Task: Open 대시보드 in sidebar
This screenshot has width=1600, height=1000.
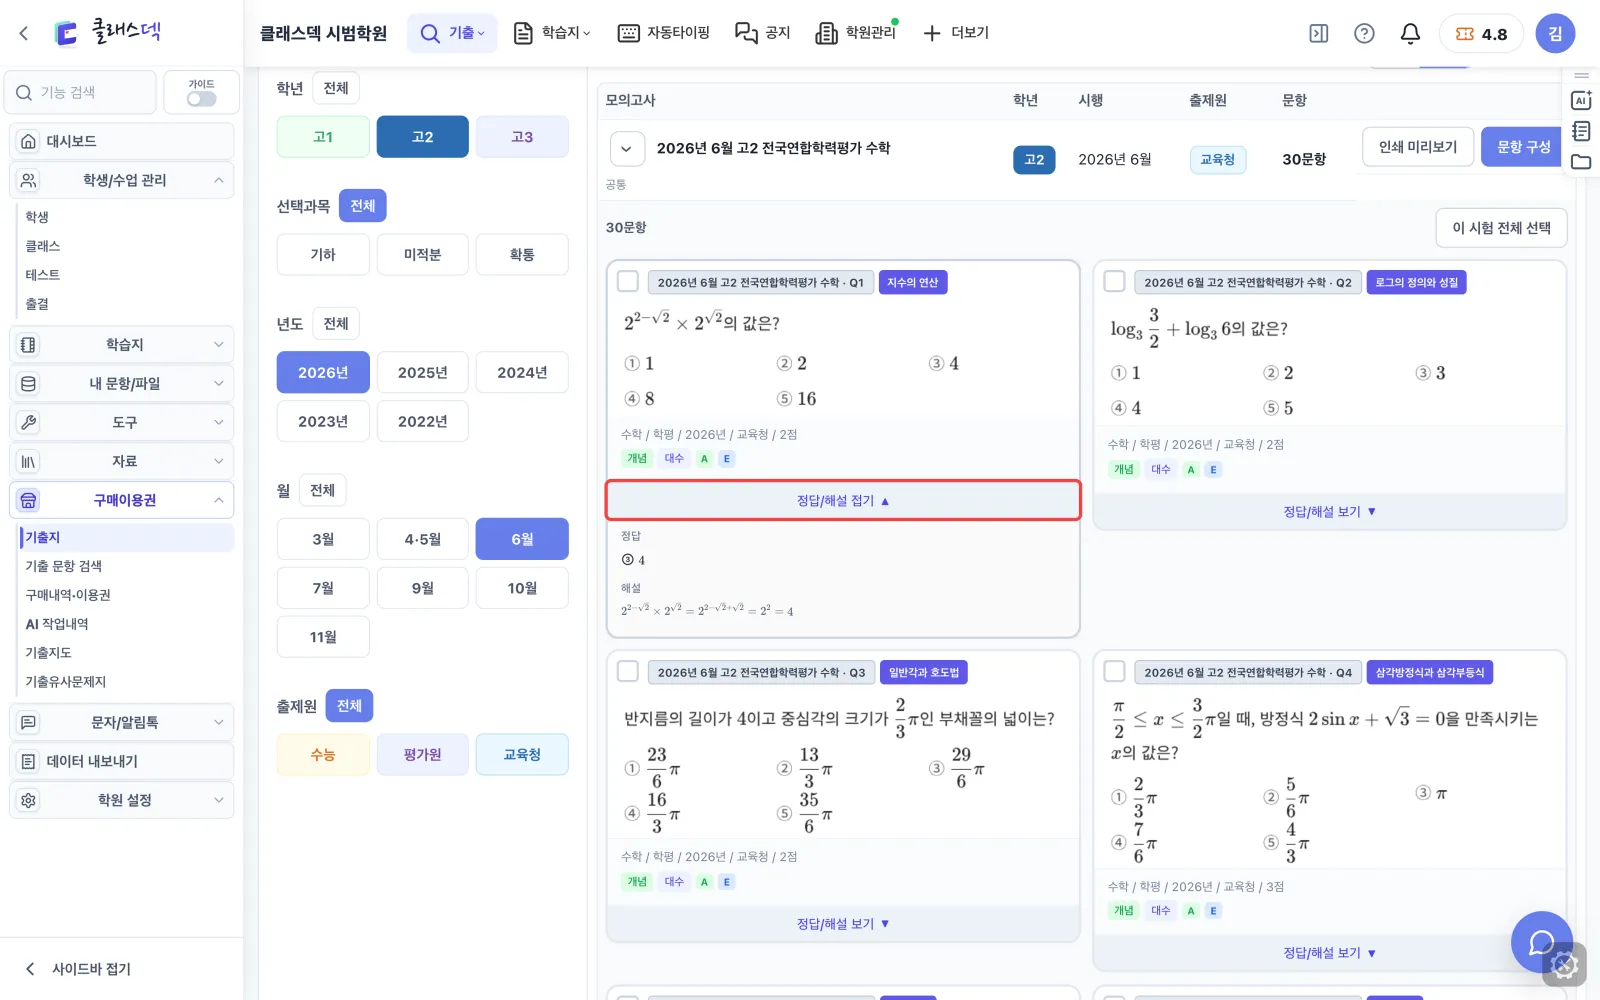Action: pyautogui.click(x=121, y=141)
